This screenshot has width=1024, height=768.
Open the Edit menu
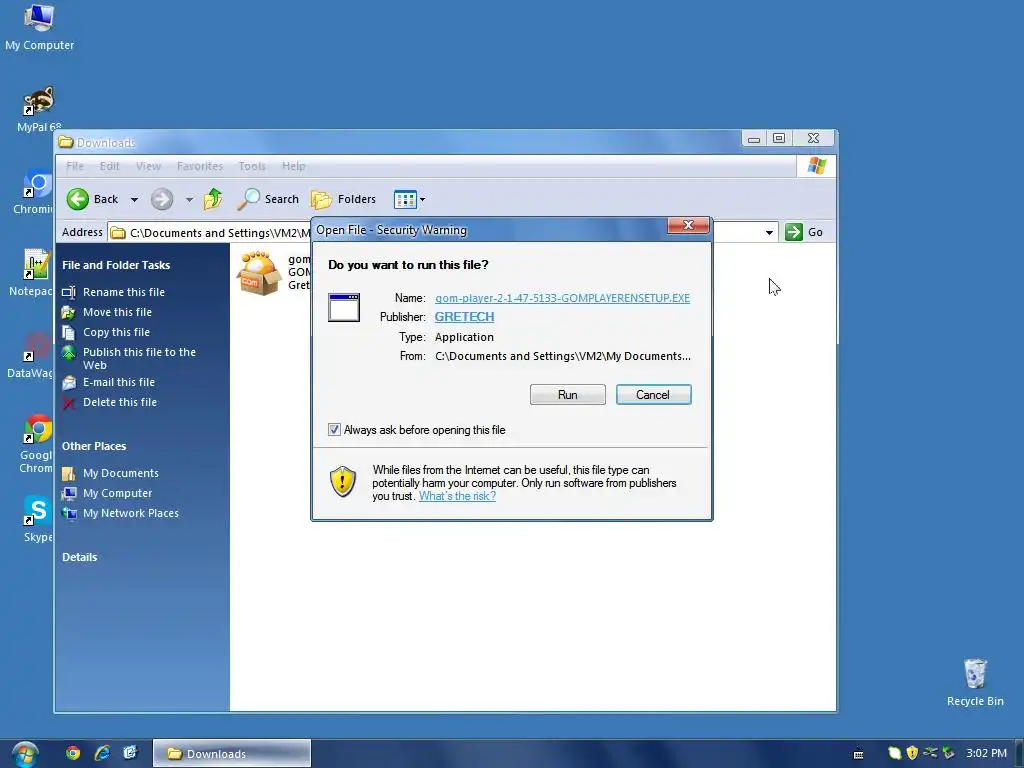(x=109, y=166)
